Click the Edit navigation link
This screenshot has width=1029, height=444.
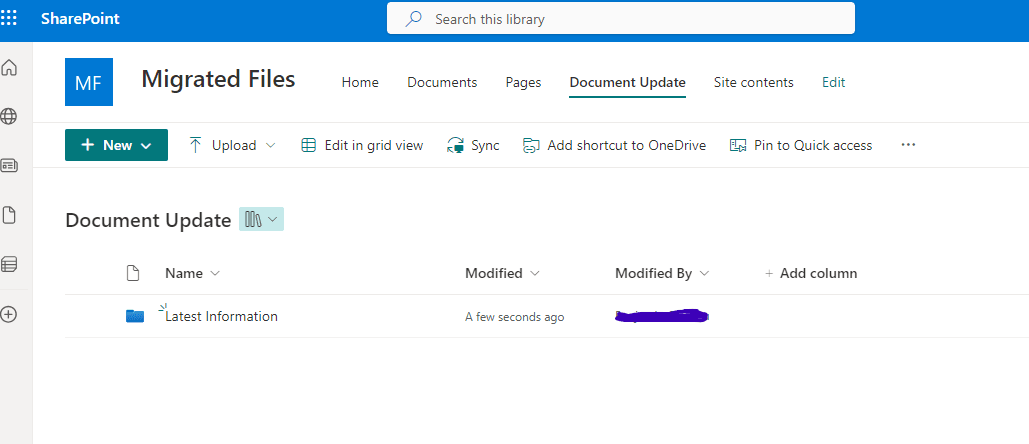[833, 83]
